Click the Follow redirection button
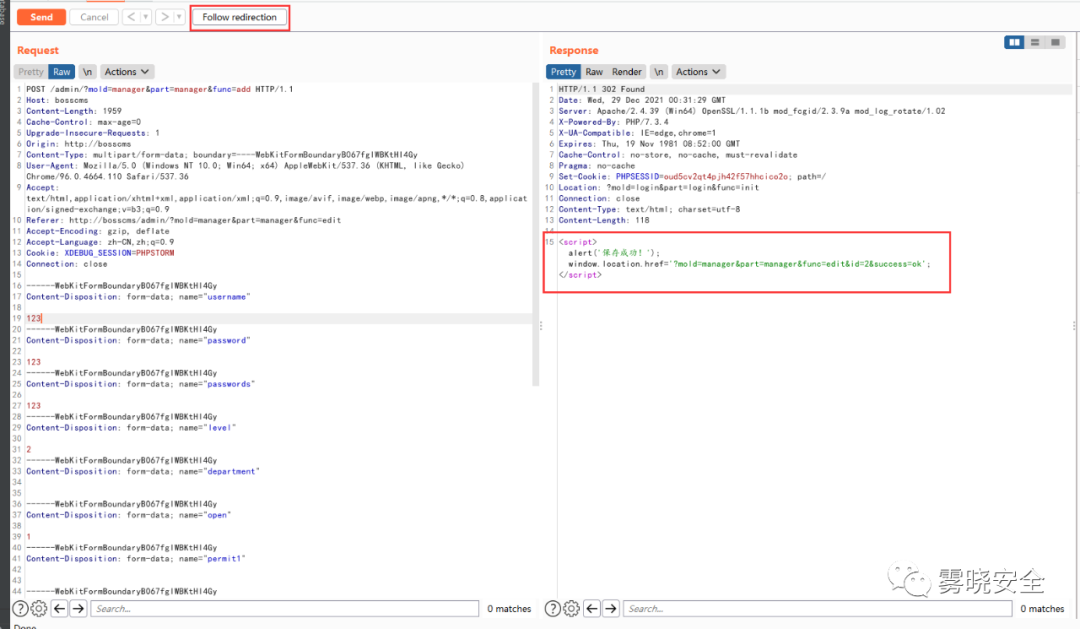1080x629 pixels. [240, 17]
